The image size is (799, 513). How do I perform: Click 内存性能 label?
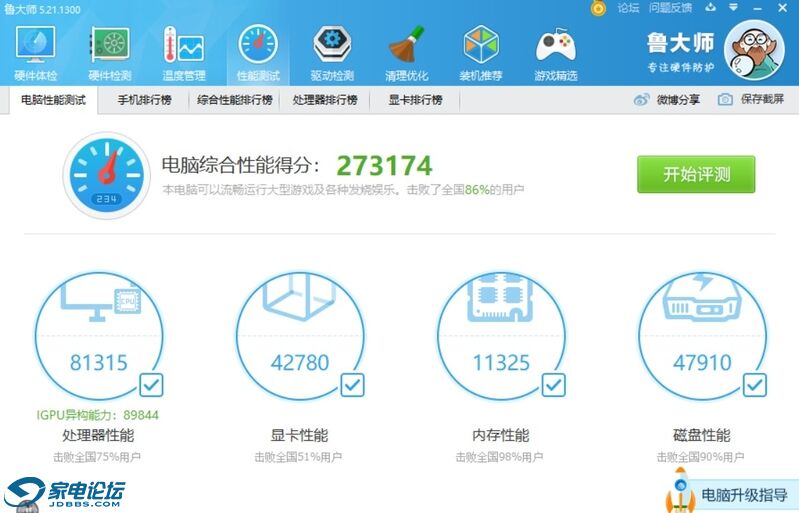[x=500, y=435]
